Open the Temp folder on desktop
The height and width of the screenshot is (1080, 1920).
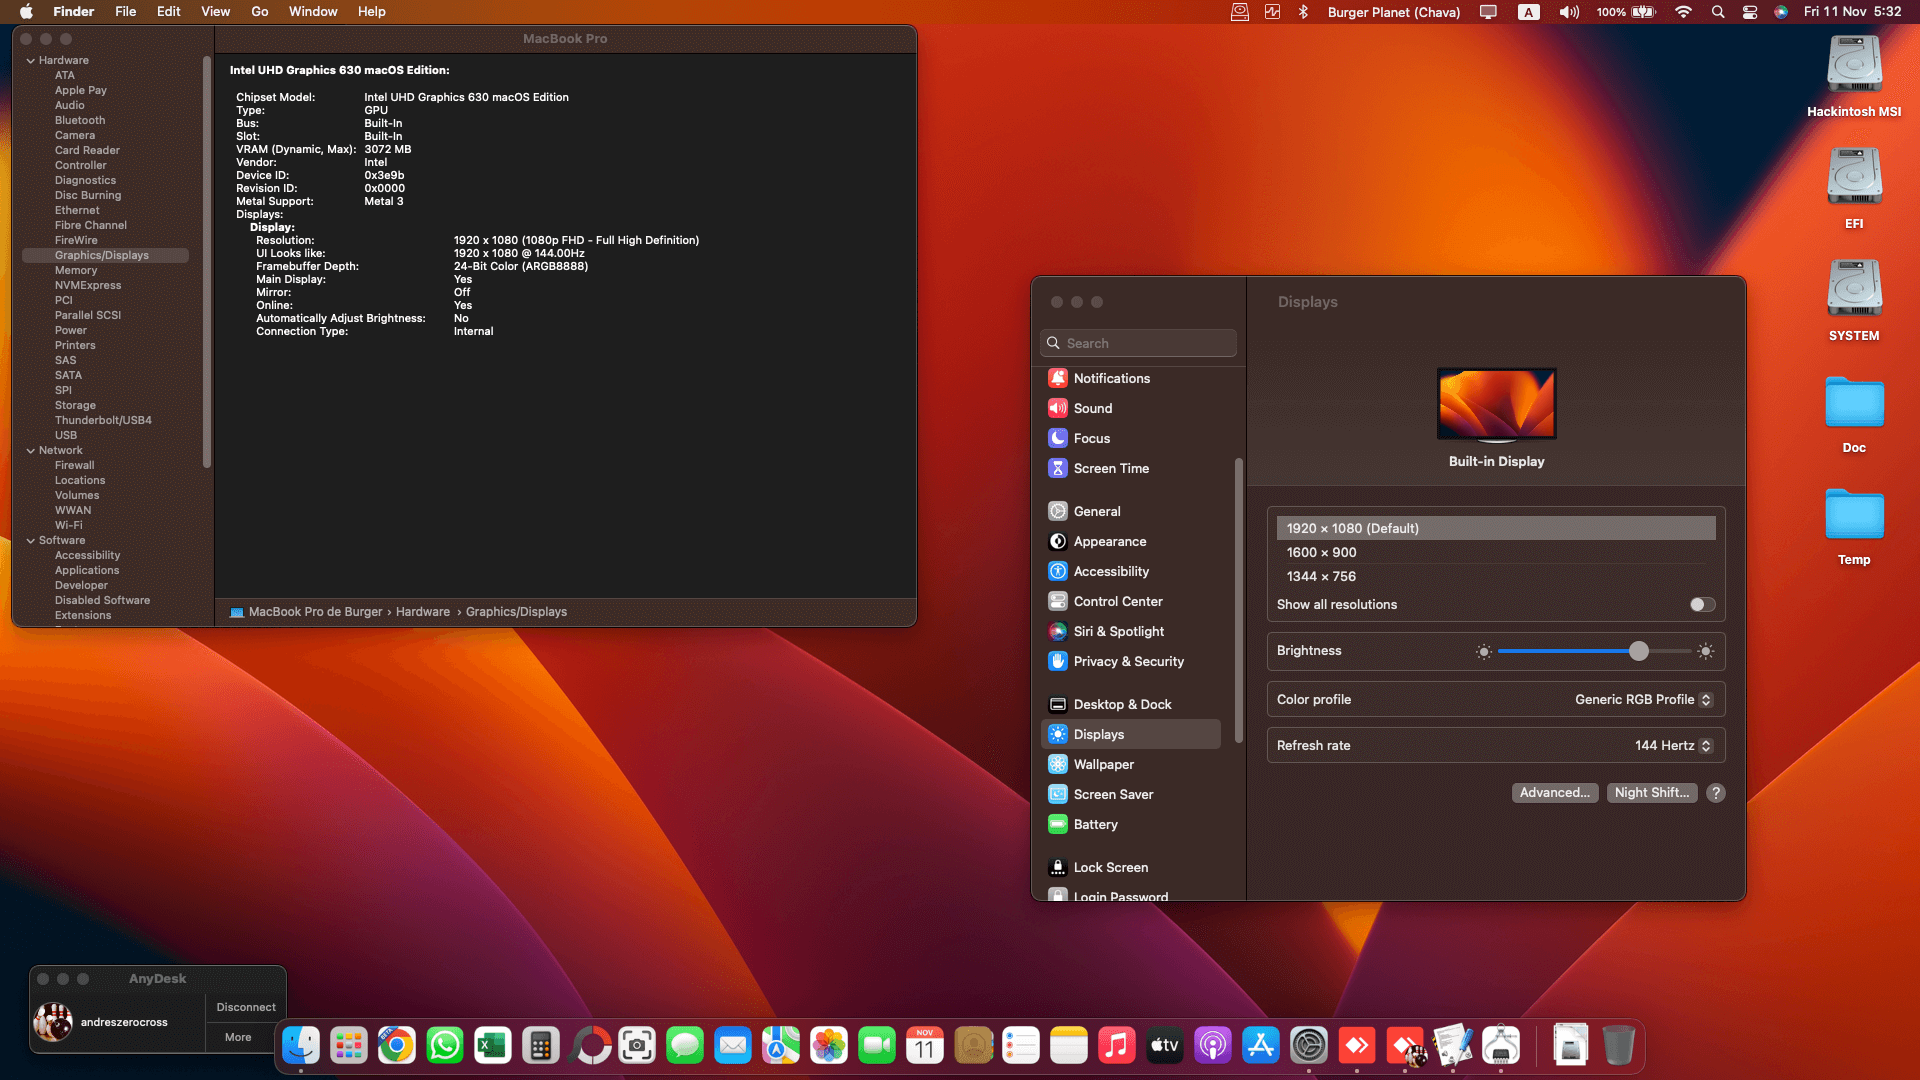coord(1854,526)
